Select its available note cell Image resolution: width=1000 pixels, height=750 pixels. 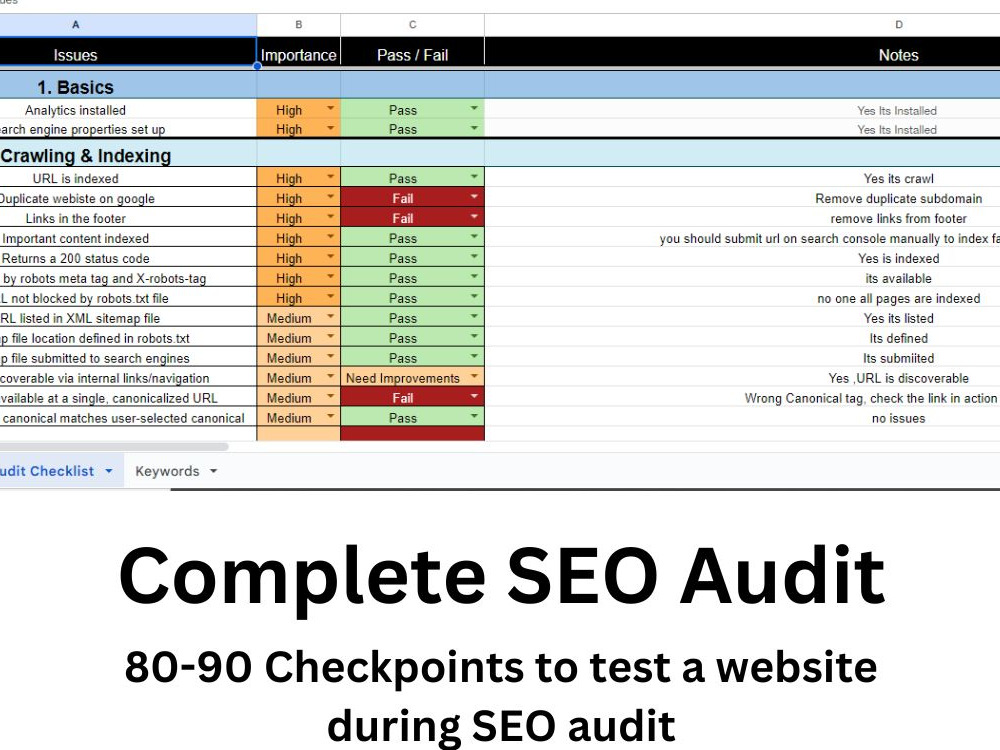(x=742, y=278)
